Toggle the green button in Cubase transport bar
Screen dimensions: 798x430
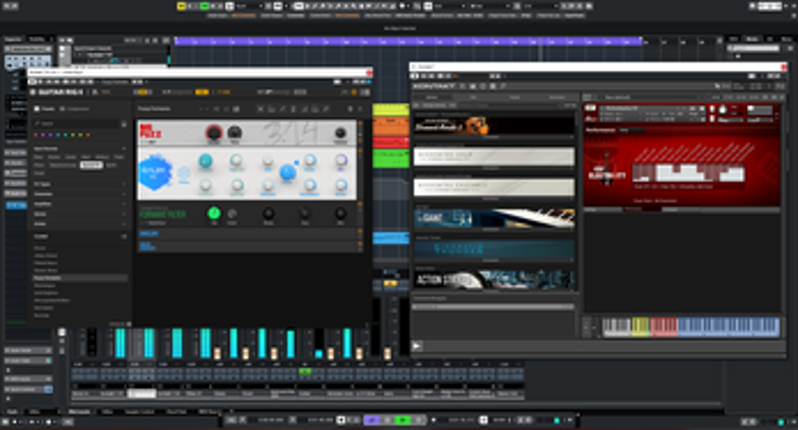pos(403,420)
